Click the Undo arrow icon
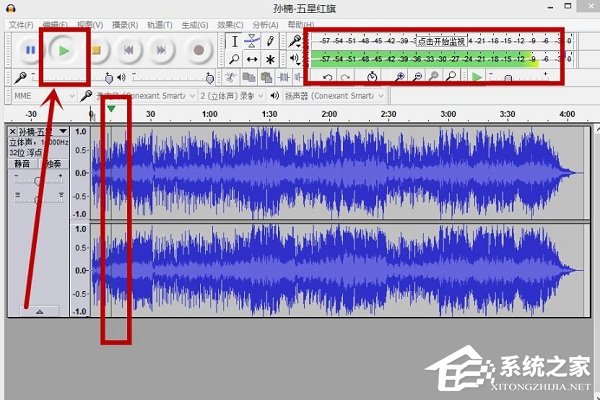This screenshot has width=600, height=400. coord(328,77)
